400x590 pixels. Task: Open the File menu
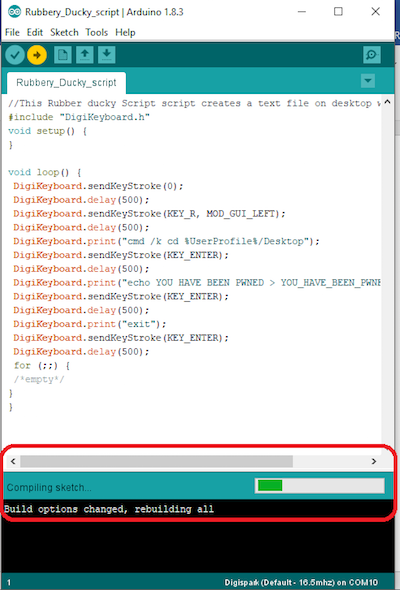coord(12,32)
